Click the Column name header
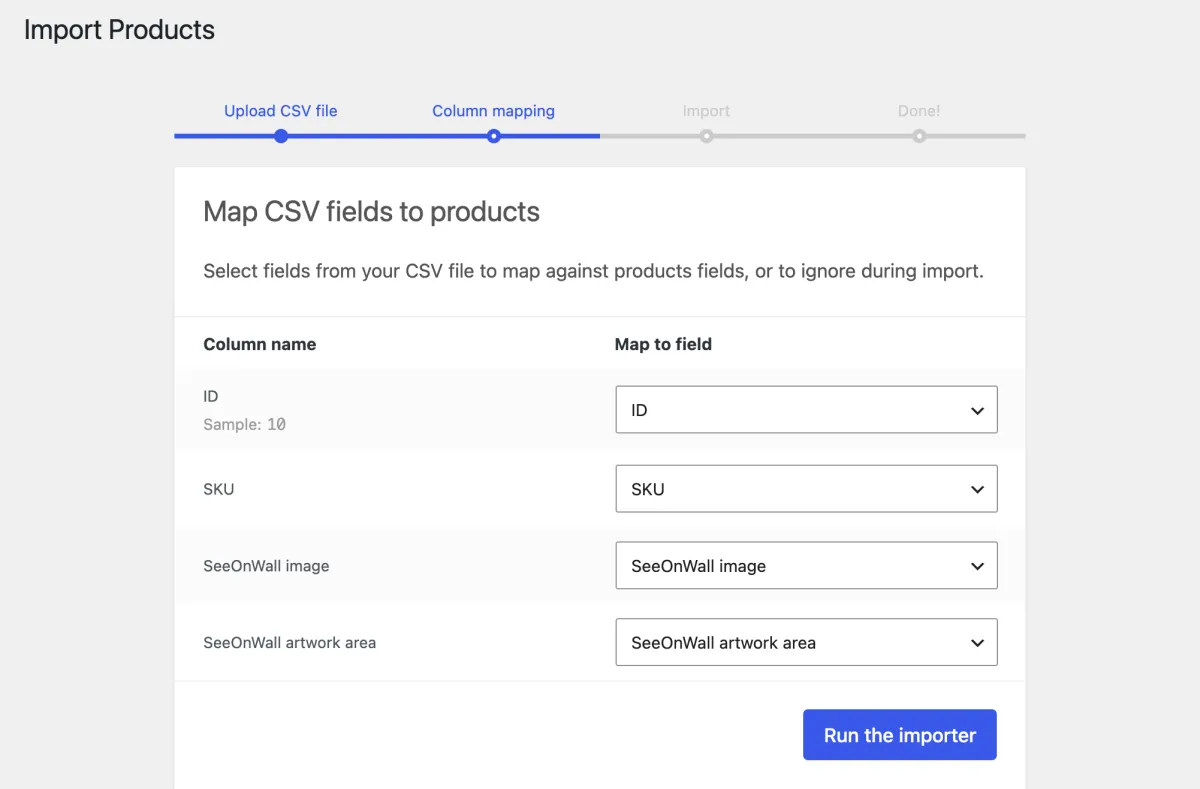 pos(260,344)
